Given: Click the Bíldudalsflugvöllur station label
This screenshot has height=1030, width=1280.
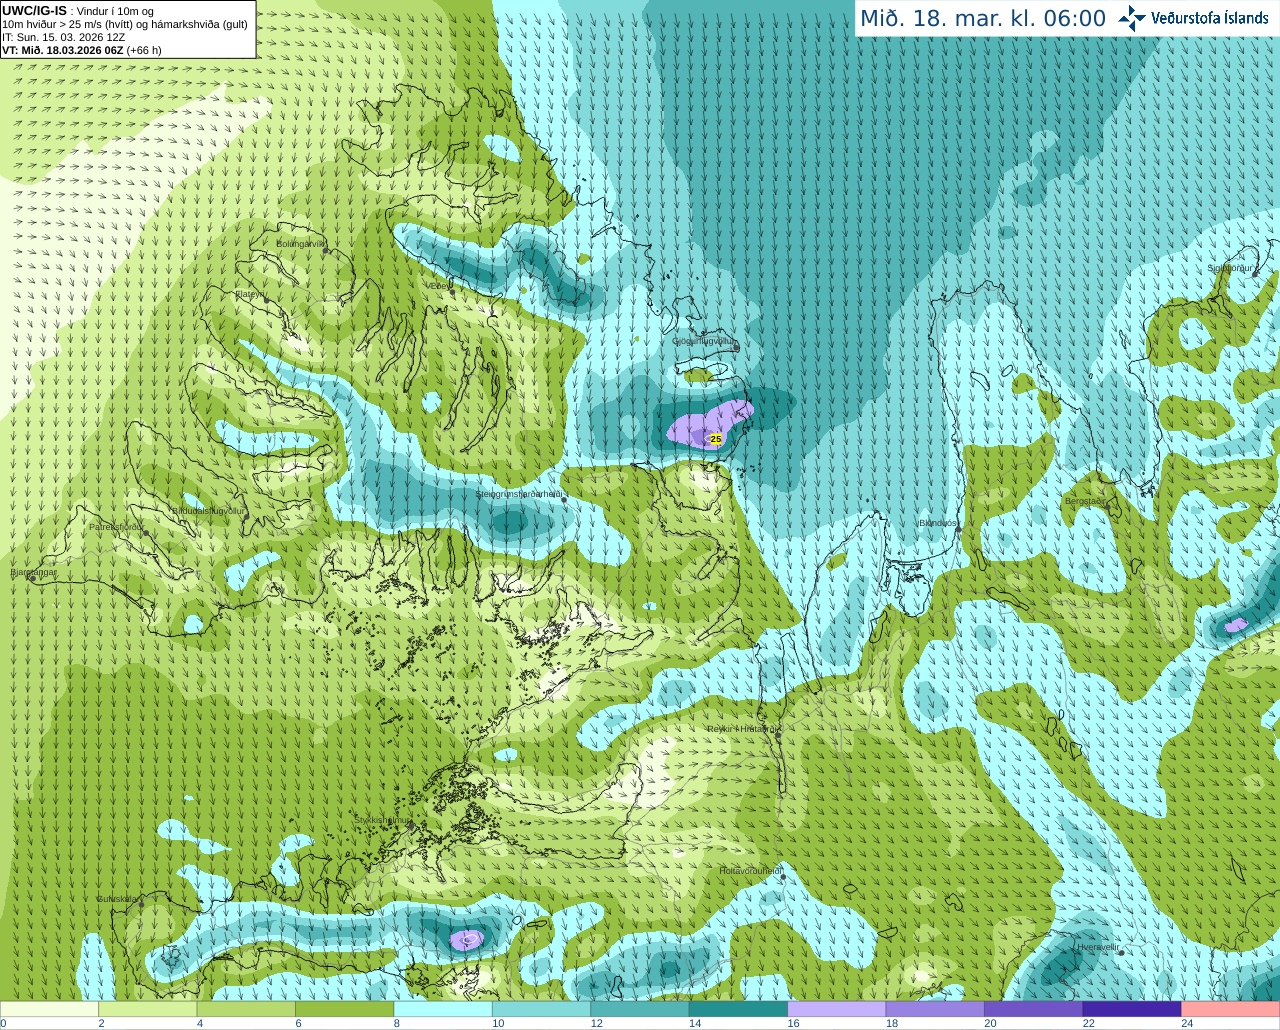Looking at the screenshot, I should pyautogui.click(x=208, y=510).
